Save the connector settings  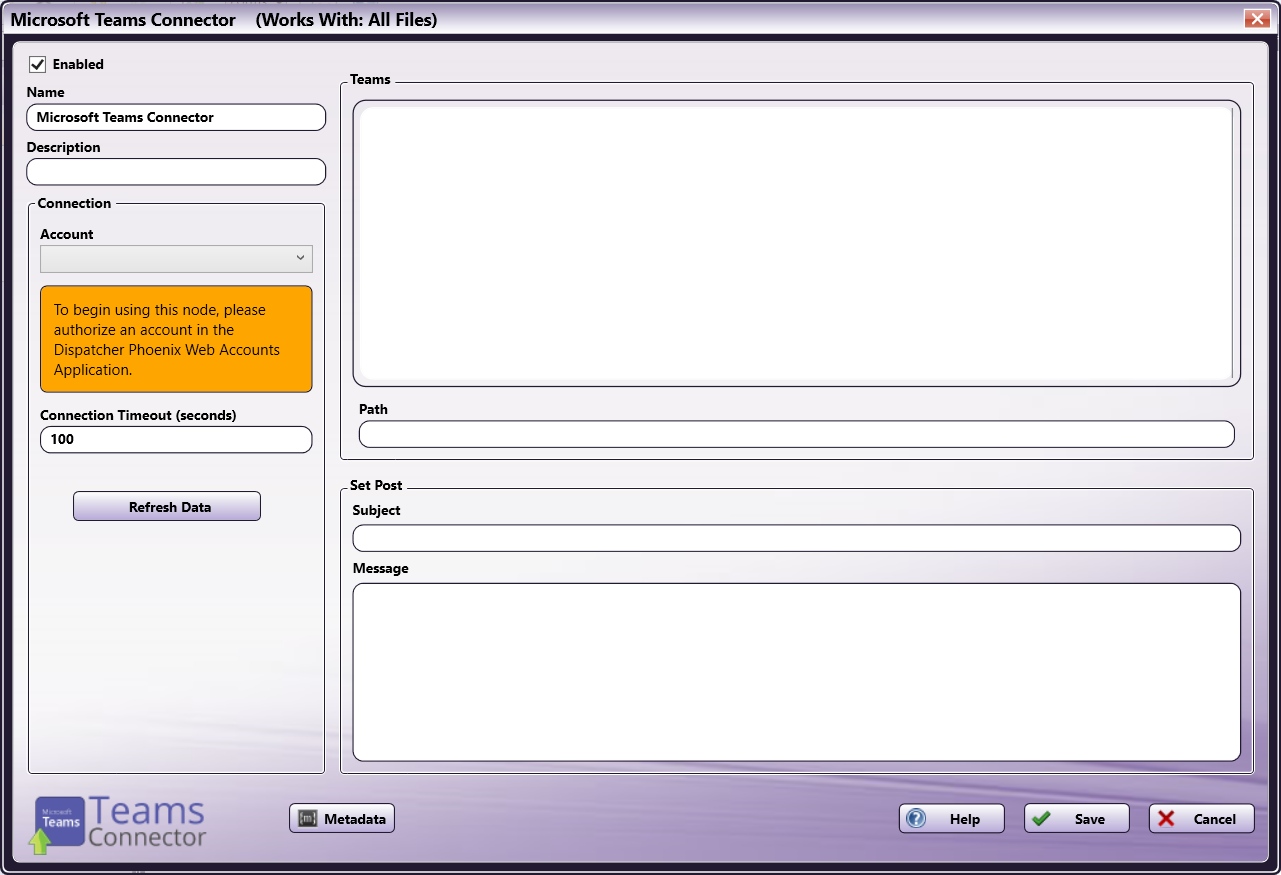(x=1077, y=819)
